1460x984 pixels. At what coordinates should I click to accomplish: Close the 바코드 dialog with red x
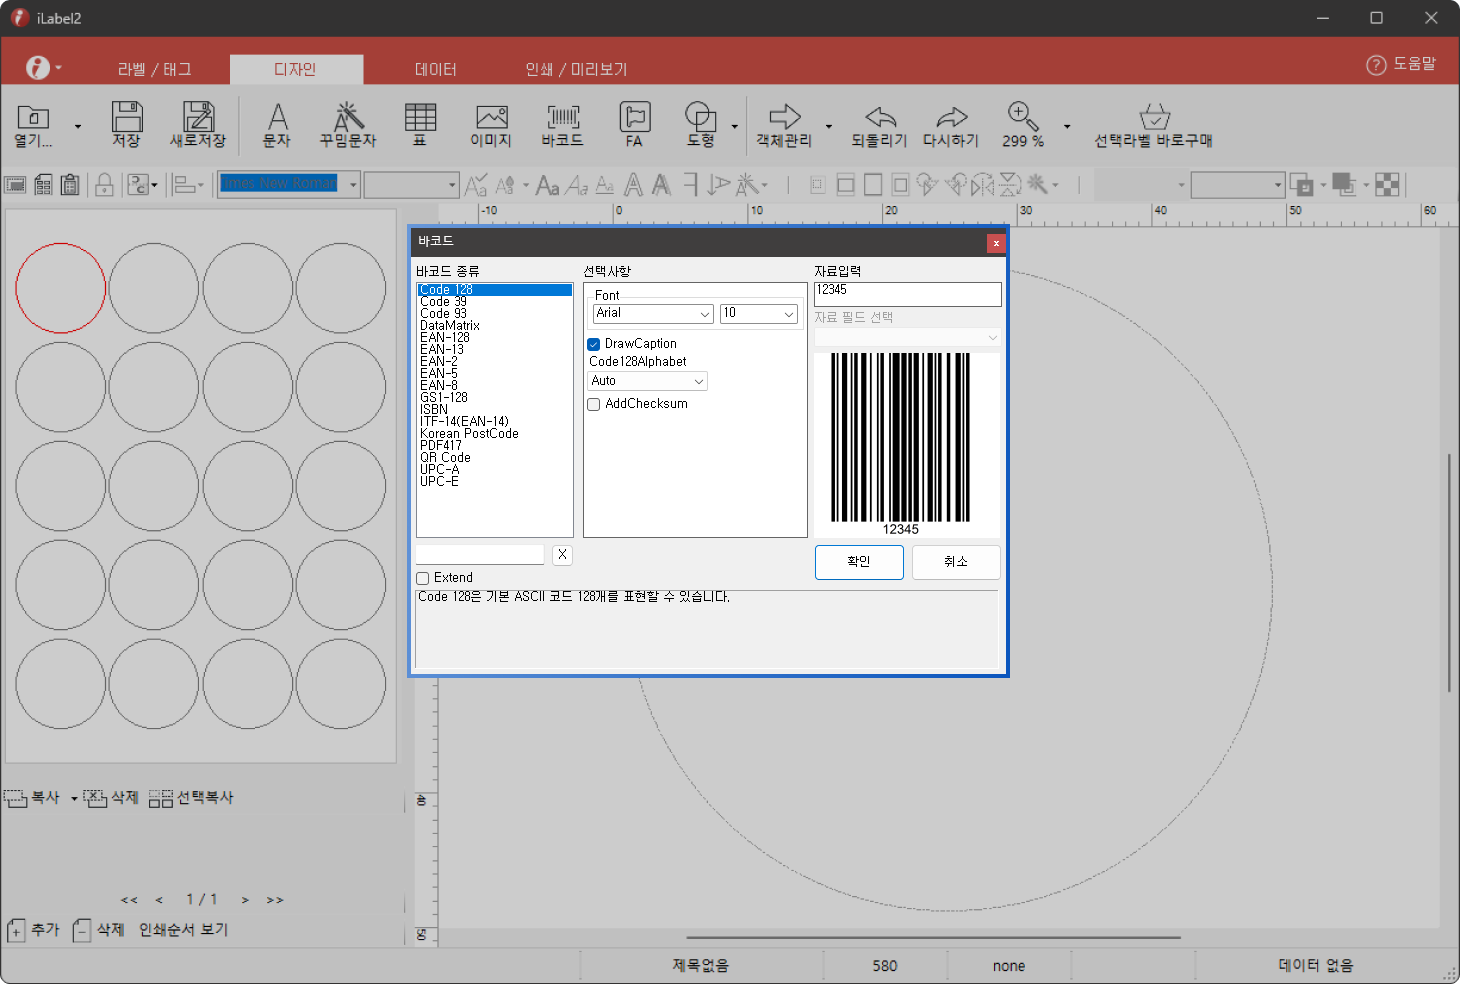[x=996, y=243]
